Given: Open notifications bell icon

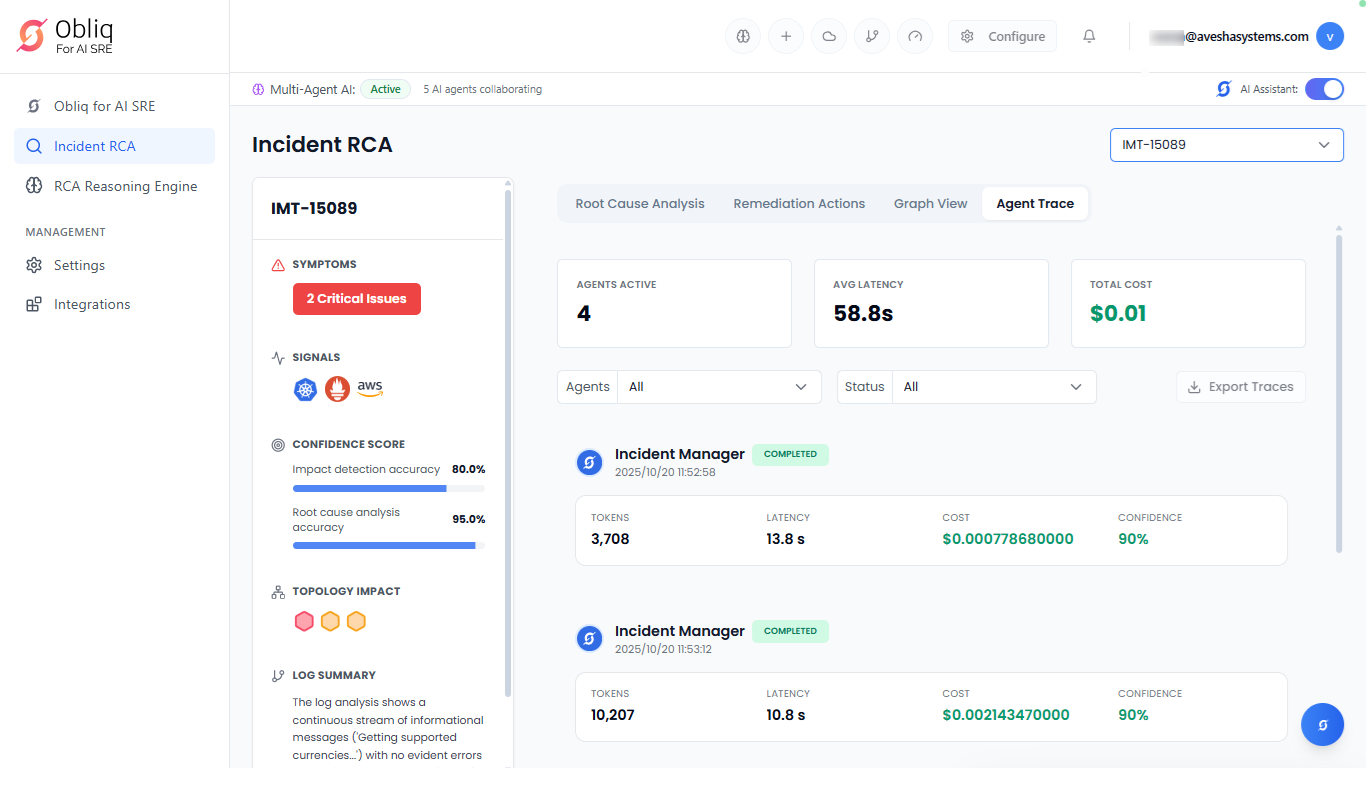Looking at the screenshot, I should [x=1089, y=37].
